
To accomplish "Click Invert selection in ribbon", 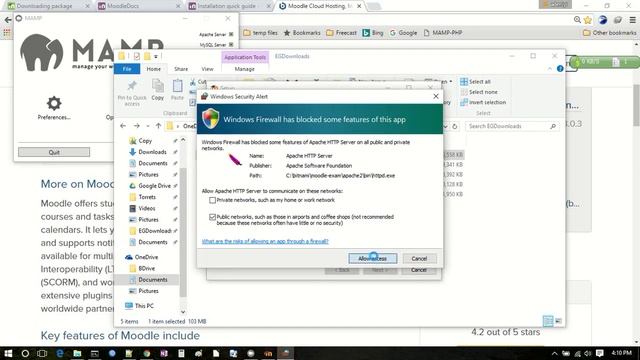I will point(483,102).
